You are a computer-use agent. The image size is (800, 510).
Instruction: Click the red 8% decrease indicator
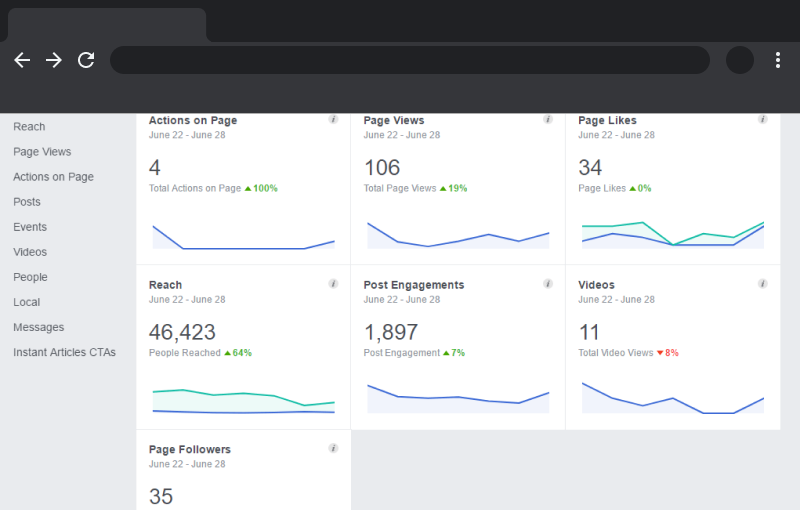click(x=668, y=352)
